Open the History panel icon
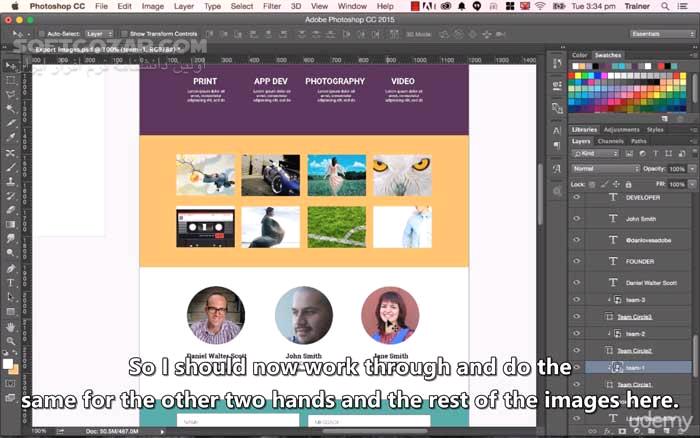 [x=557, y=63]
